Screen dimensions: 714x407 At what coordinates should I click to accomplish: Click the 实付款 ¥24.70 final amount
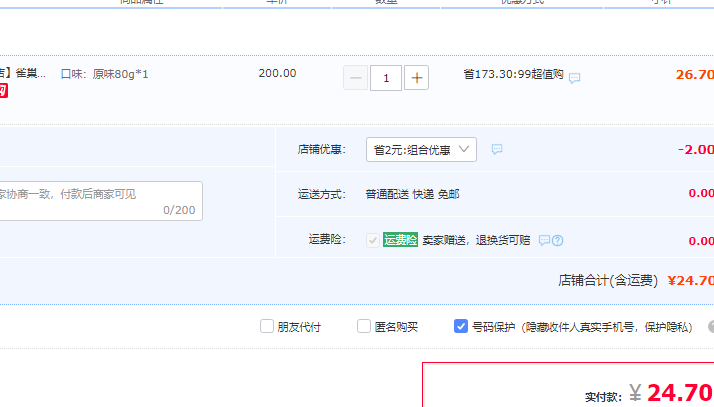coord(649,393)
